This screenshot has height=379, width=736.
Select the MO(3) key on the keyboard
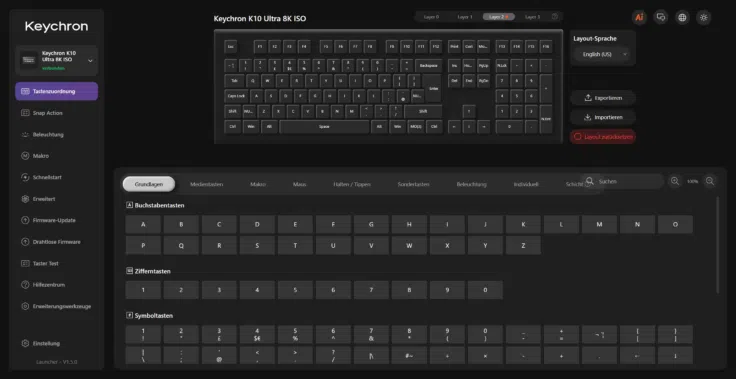(x=415, y=127)
